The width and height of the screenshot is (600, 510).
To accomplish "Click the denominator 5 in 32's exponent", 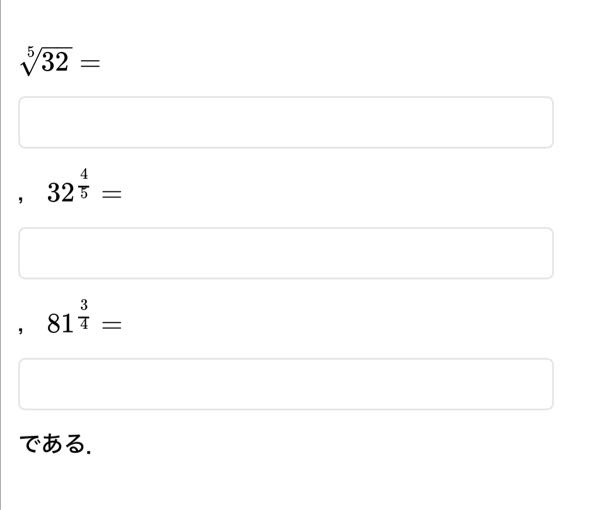I will 84,193.
